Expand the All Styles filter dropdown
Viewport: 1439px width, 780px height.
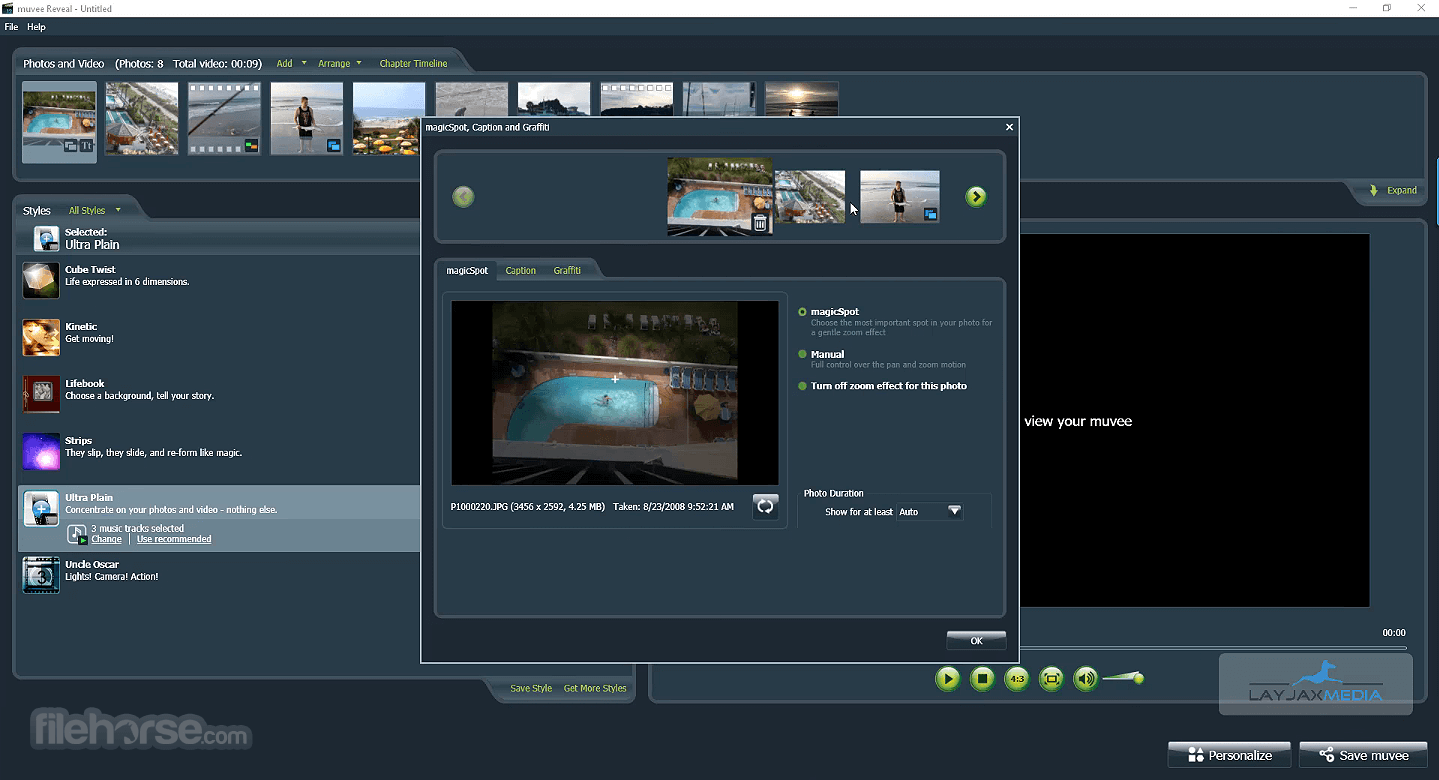(94, 210)
